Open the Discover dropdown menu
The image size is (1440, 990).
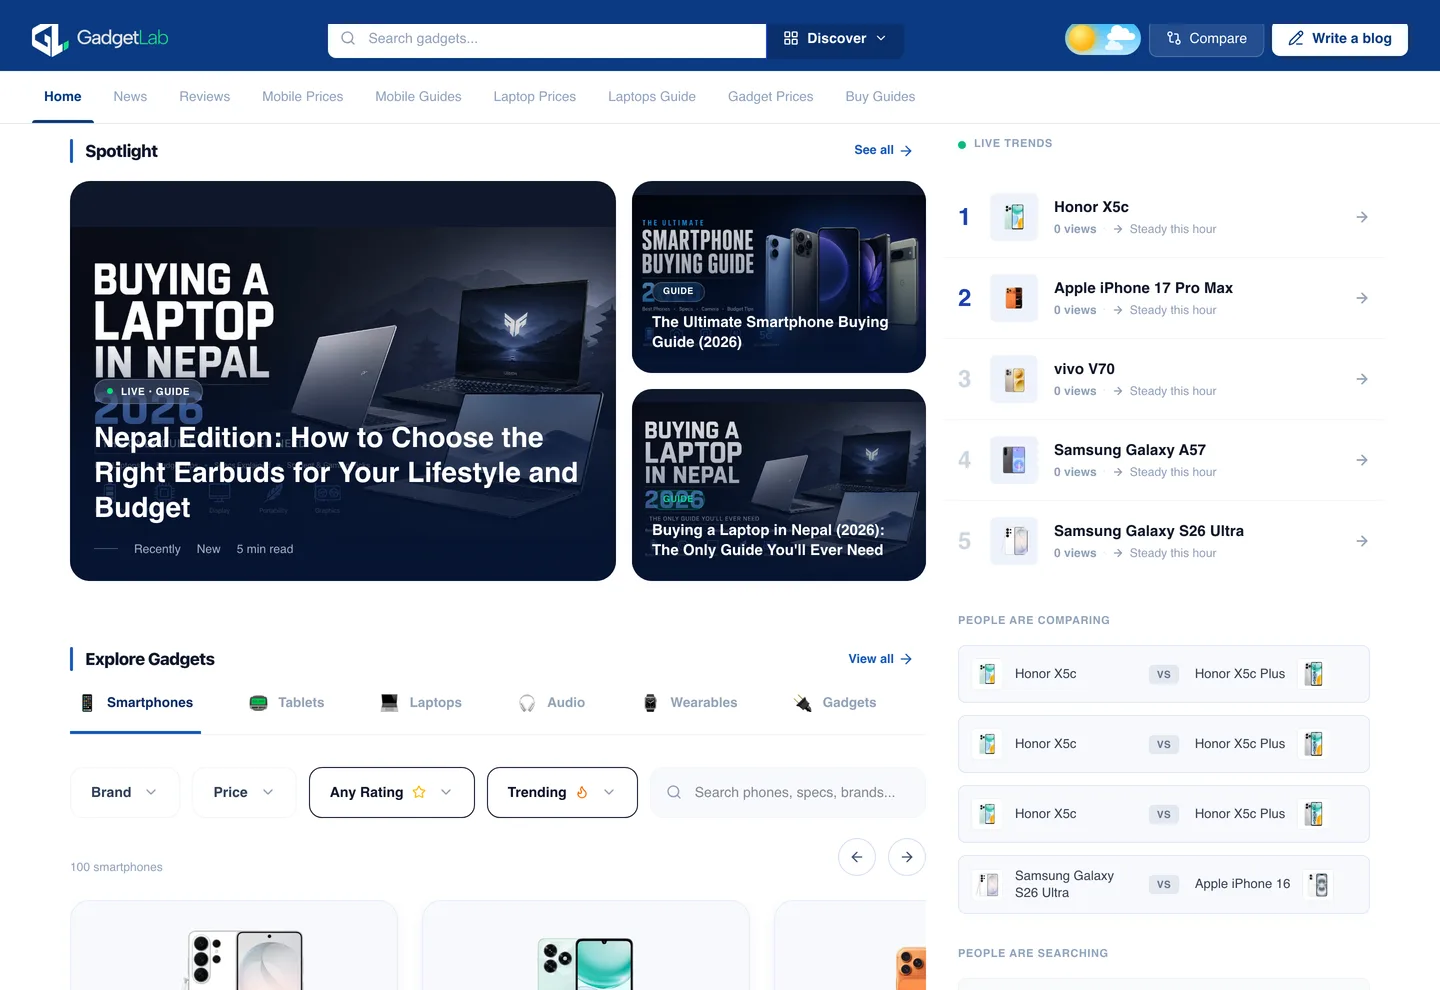835,39
